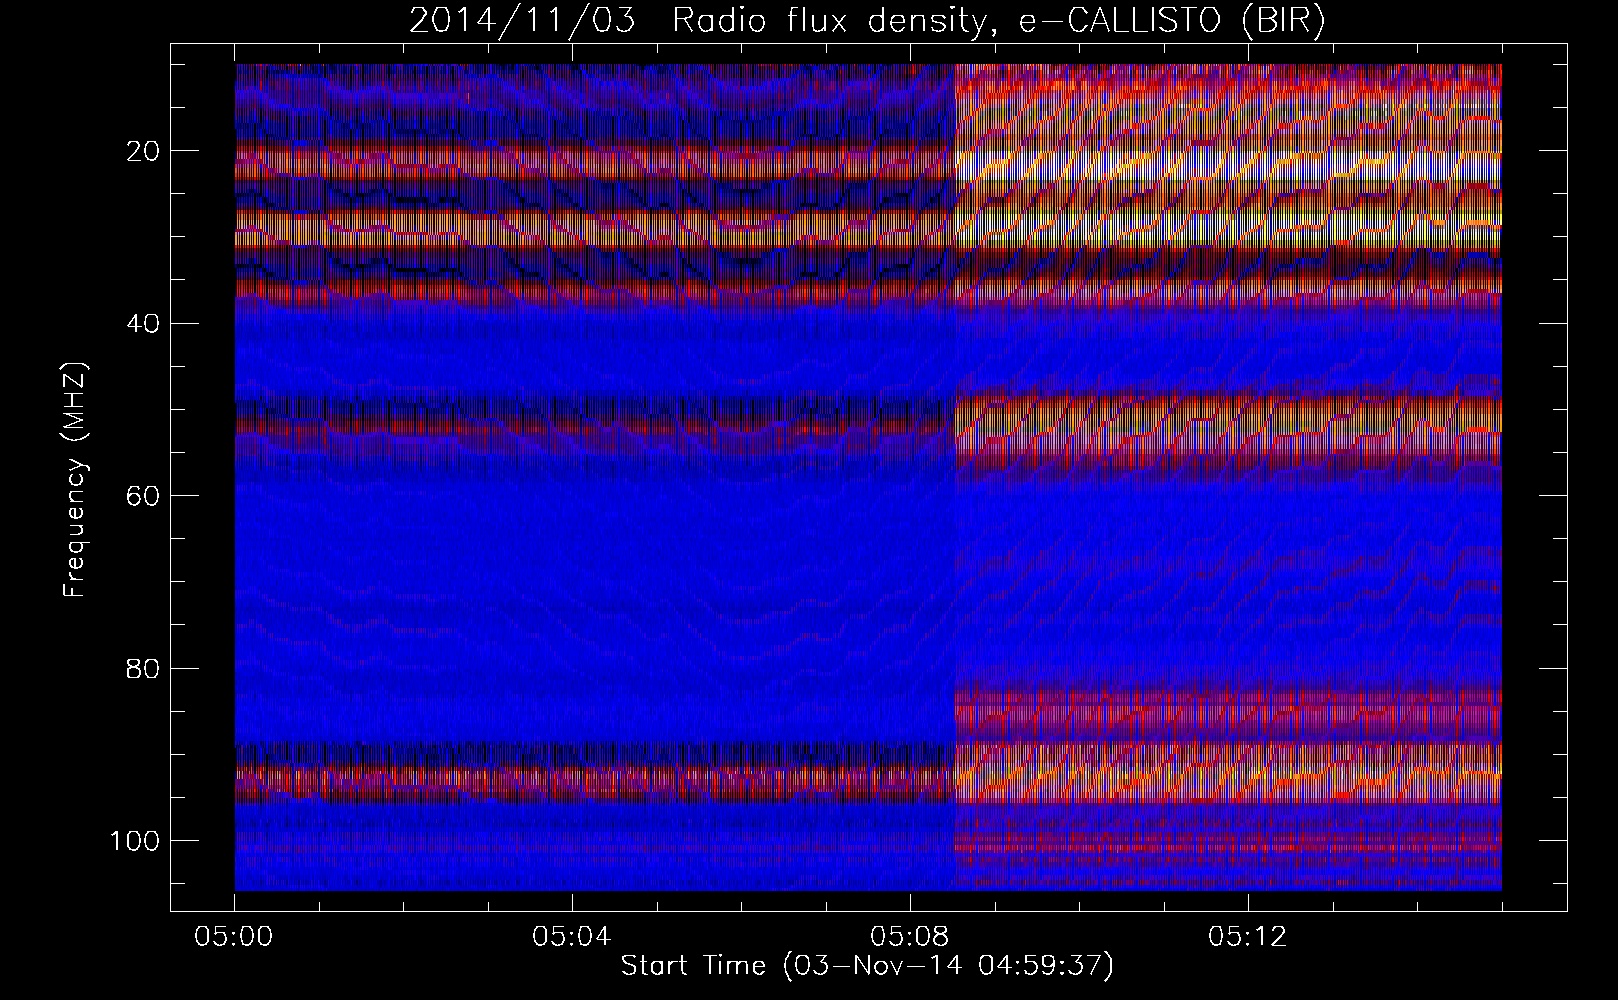
Task: Click the "100" frequency tick label
Action: [x=135, y=840]
